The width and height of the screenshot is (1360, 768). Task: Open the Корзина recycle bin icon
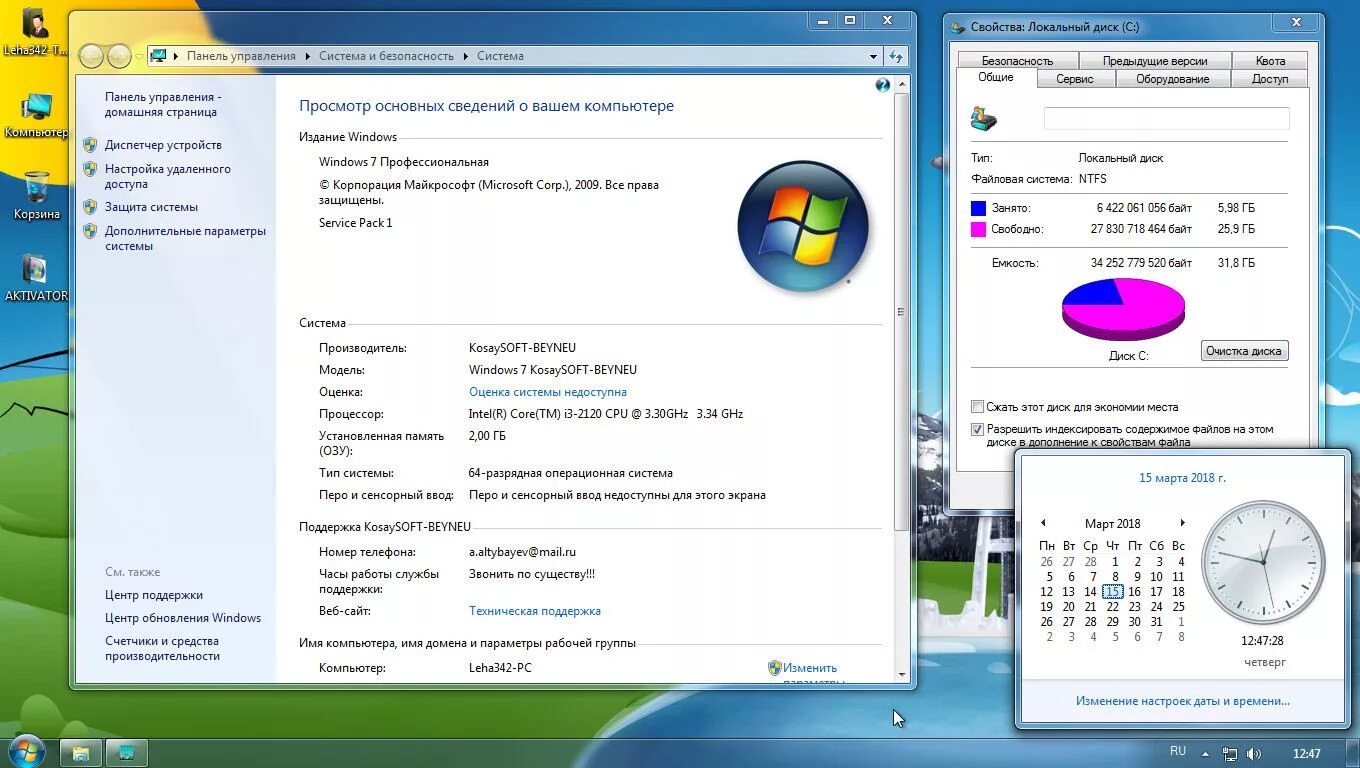tap(36, 196)
